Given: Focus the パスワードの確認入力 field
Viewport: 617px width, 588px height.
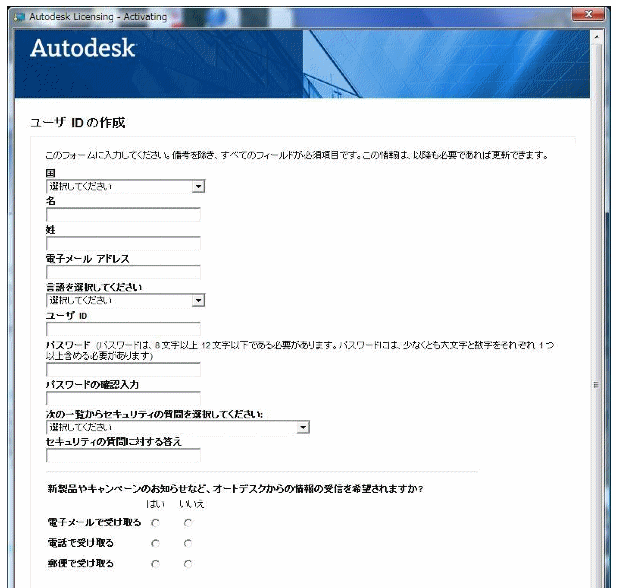Looking at the screenshot, I should click(x=123, y=399).
